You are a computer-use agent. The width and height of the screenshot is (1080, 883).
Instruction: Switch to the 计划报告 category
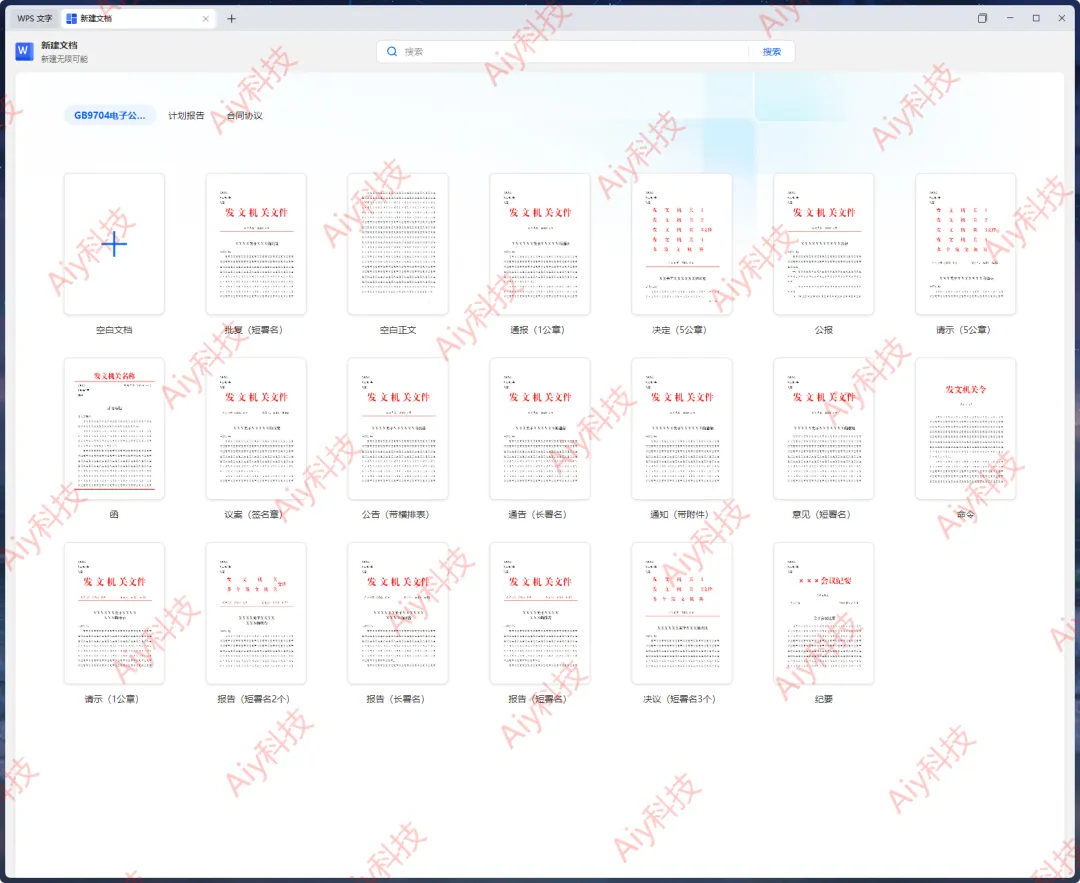pos(186,115)
